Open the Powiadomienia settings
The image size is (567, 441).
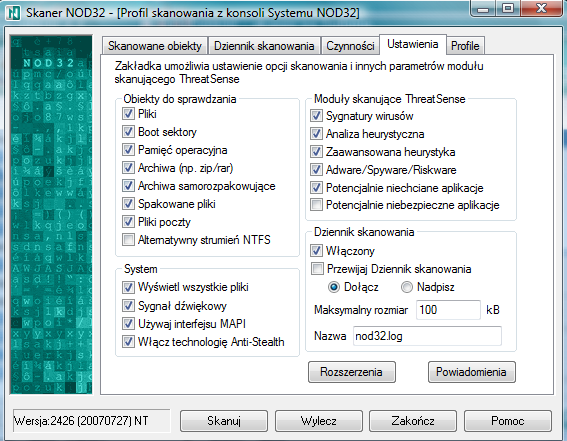(472, 372)
